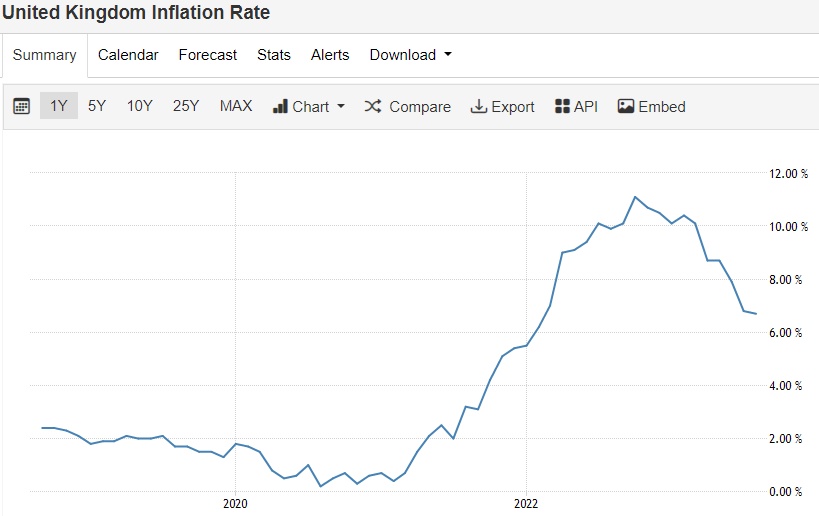Screen dimensions: 819x516
Task: Show the MAX time range
Action: [236, 106]
